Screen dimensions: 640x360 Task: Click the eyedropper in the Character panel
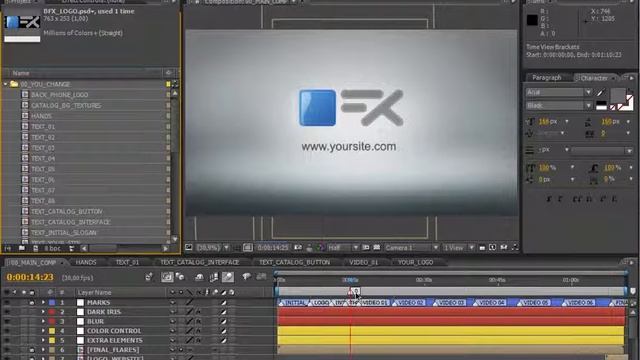(x=601, y=93)
